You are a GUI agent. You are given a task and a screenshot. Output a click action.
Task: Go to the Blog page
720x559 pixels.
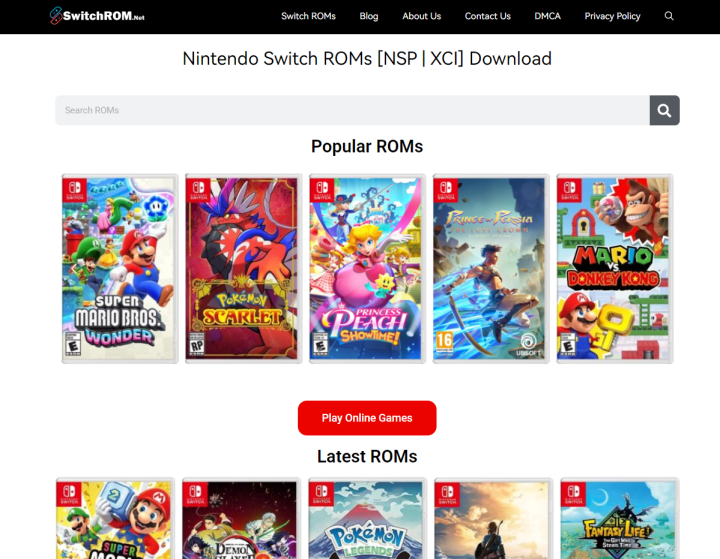pos(369,16)
